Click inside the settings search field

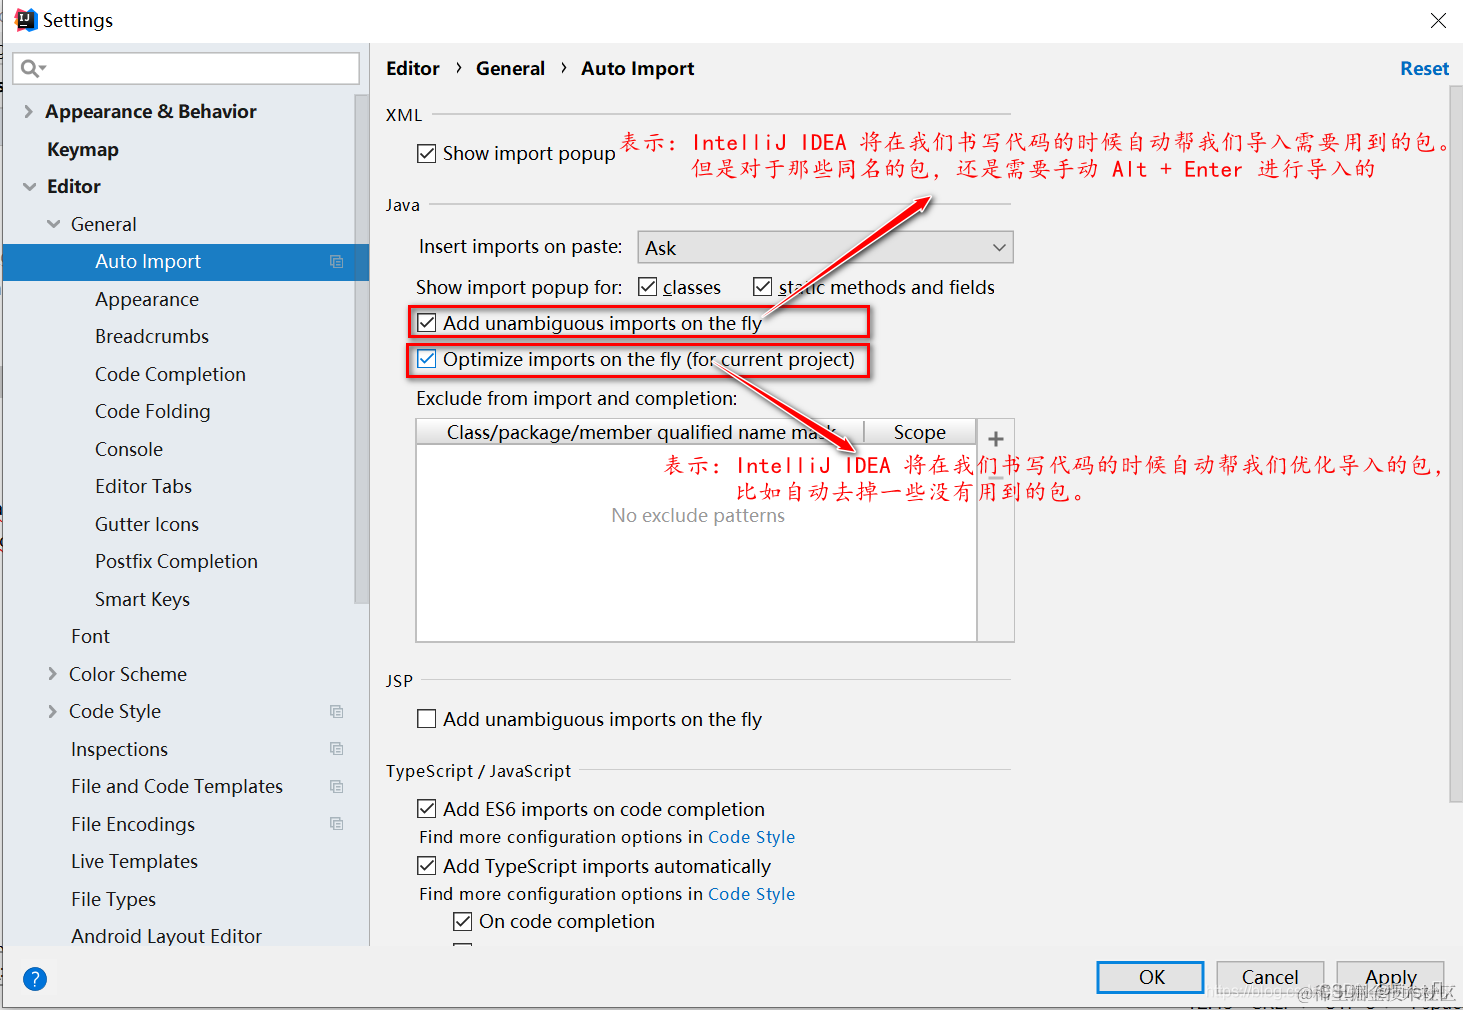click(186, 68)
